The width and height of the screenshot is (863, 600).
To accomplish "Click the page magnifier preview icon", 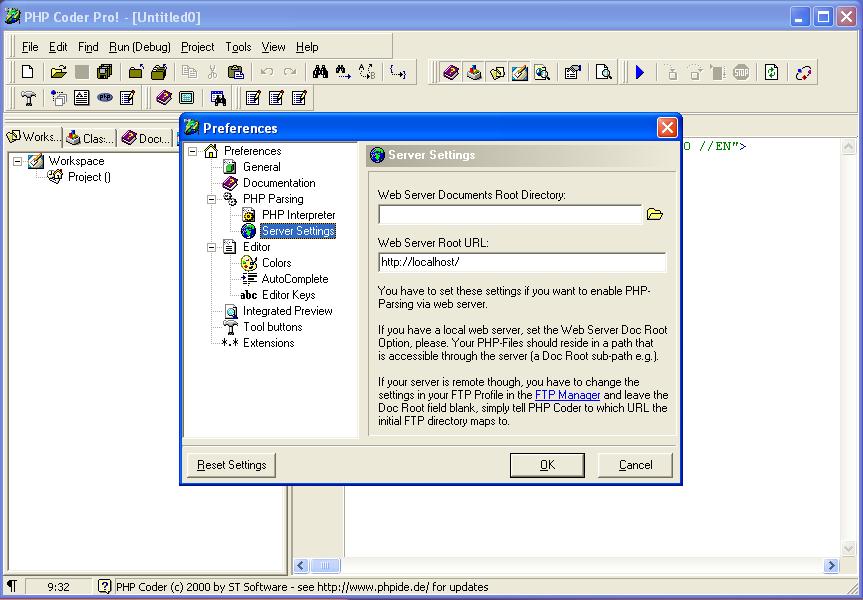I will (x=604, y=72).
